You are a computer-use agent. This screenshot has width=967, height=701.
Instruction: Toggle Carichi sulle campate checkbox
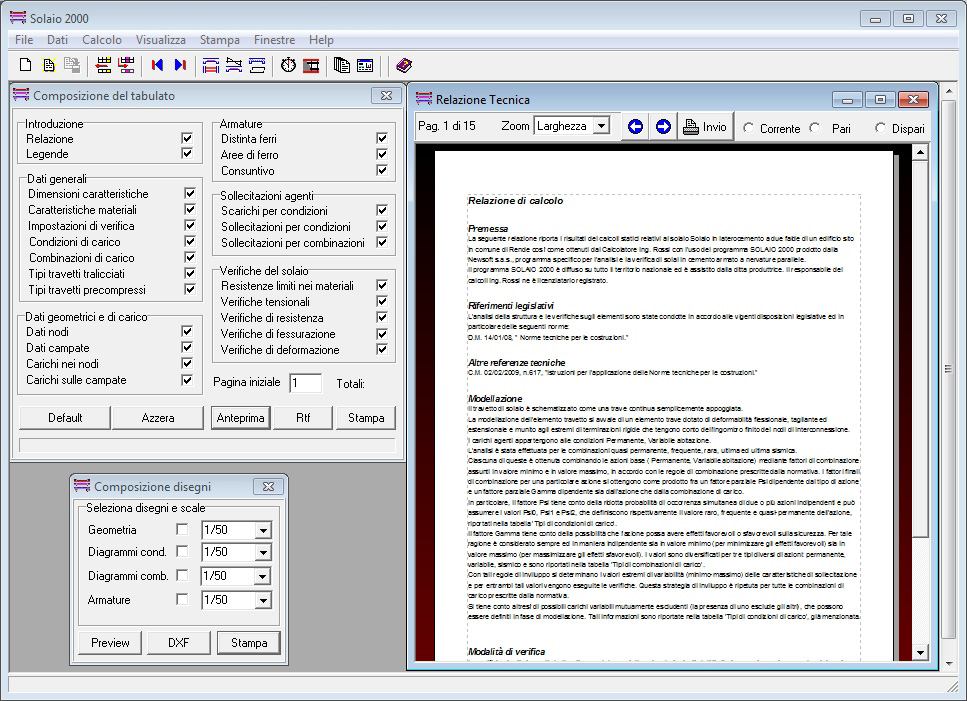click(187, 380)
